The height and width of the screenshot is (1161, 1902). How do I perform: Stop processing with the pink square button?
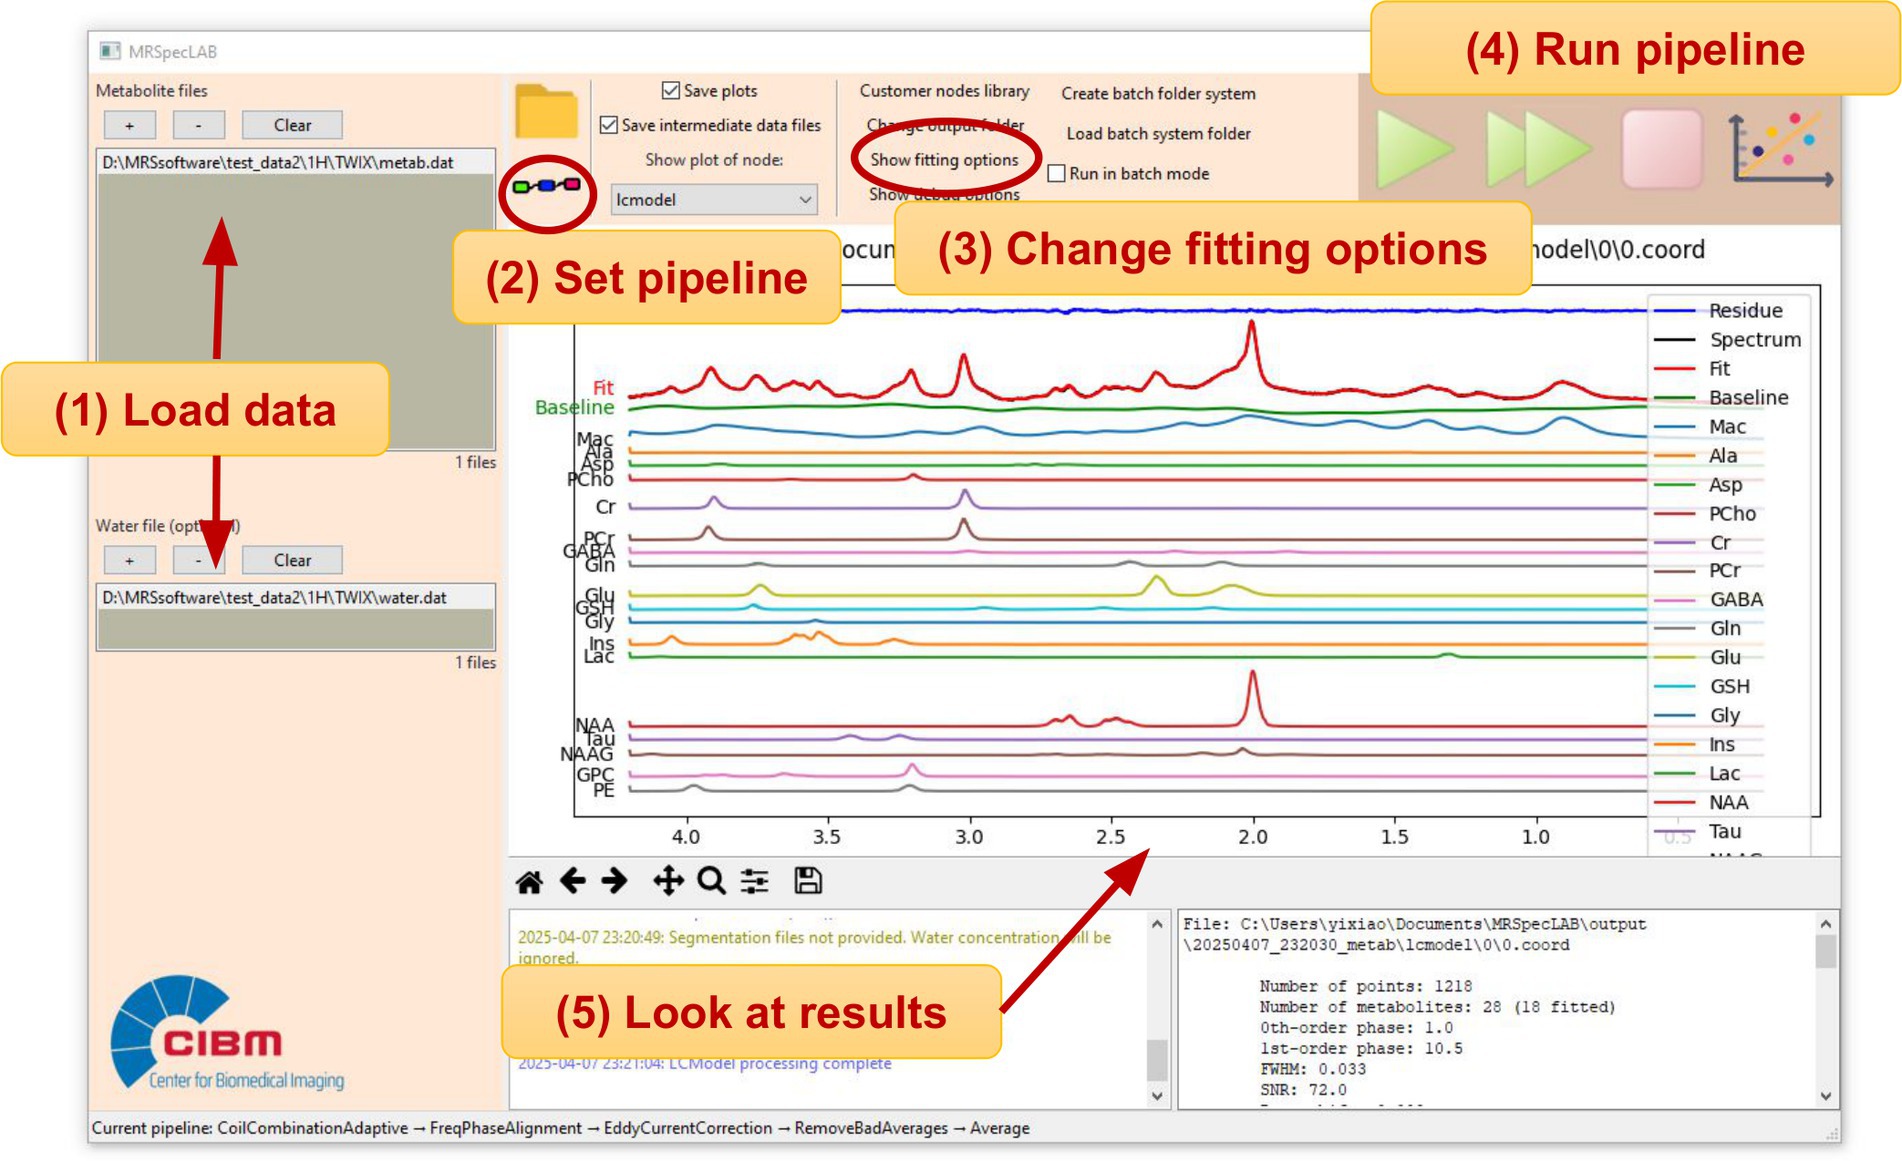(x=1662, y=149)
